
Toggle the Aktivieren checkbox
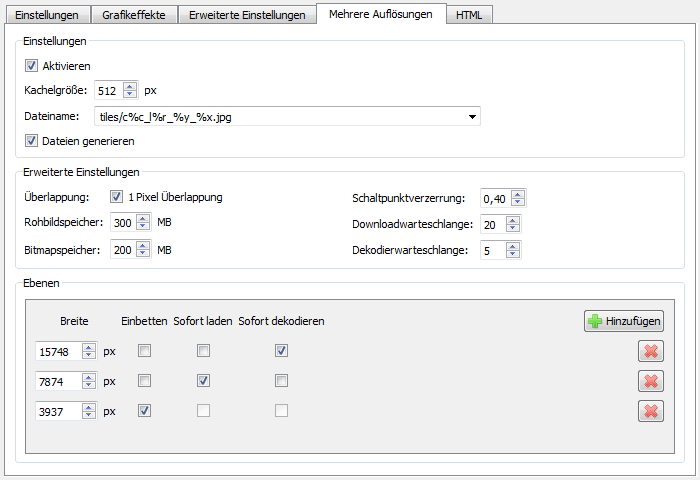pos(32,66)
